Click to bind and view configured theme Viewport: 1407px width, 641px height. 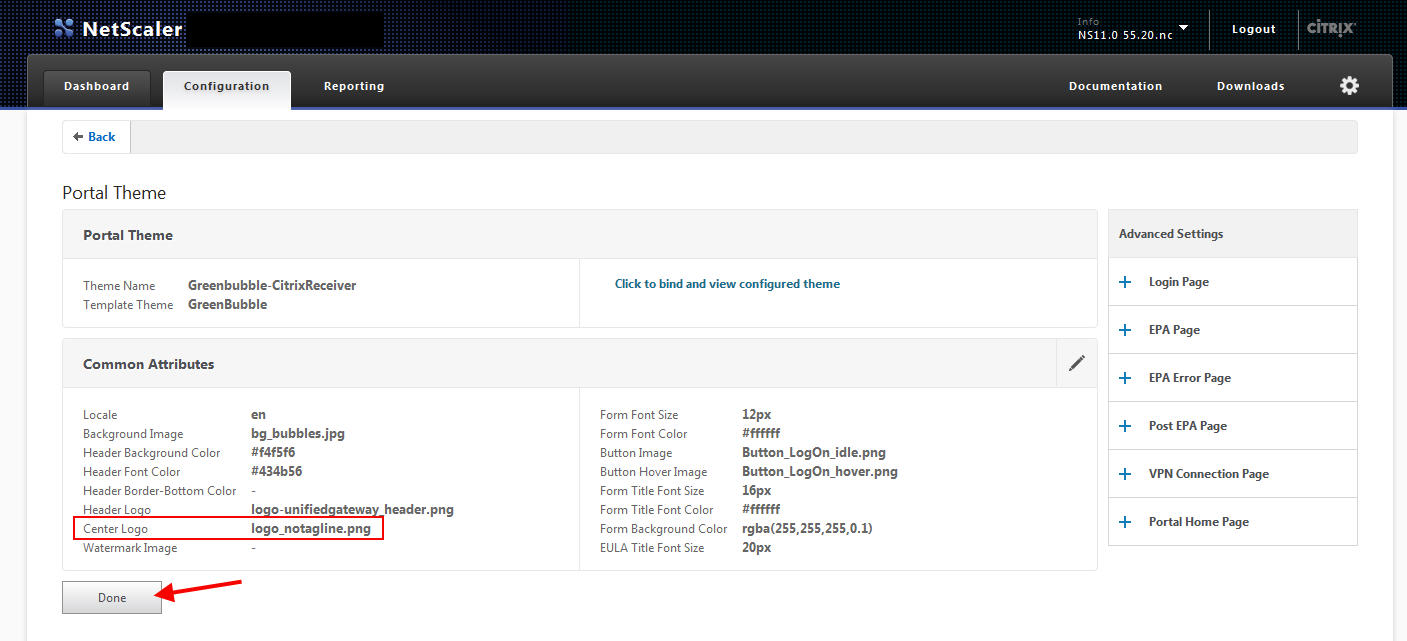pos(727,284)
